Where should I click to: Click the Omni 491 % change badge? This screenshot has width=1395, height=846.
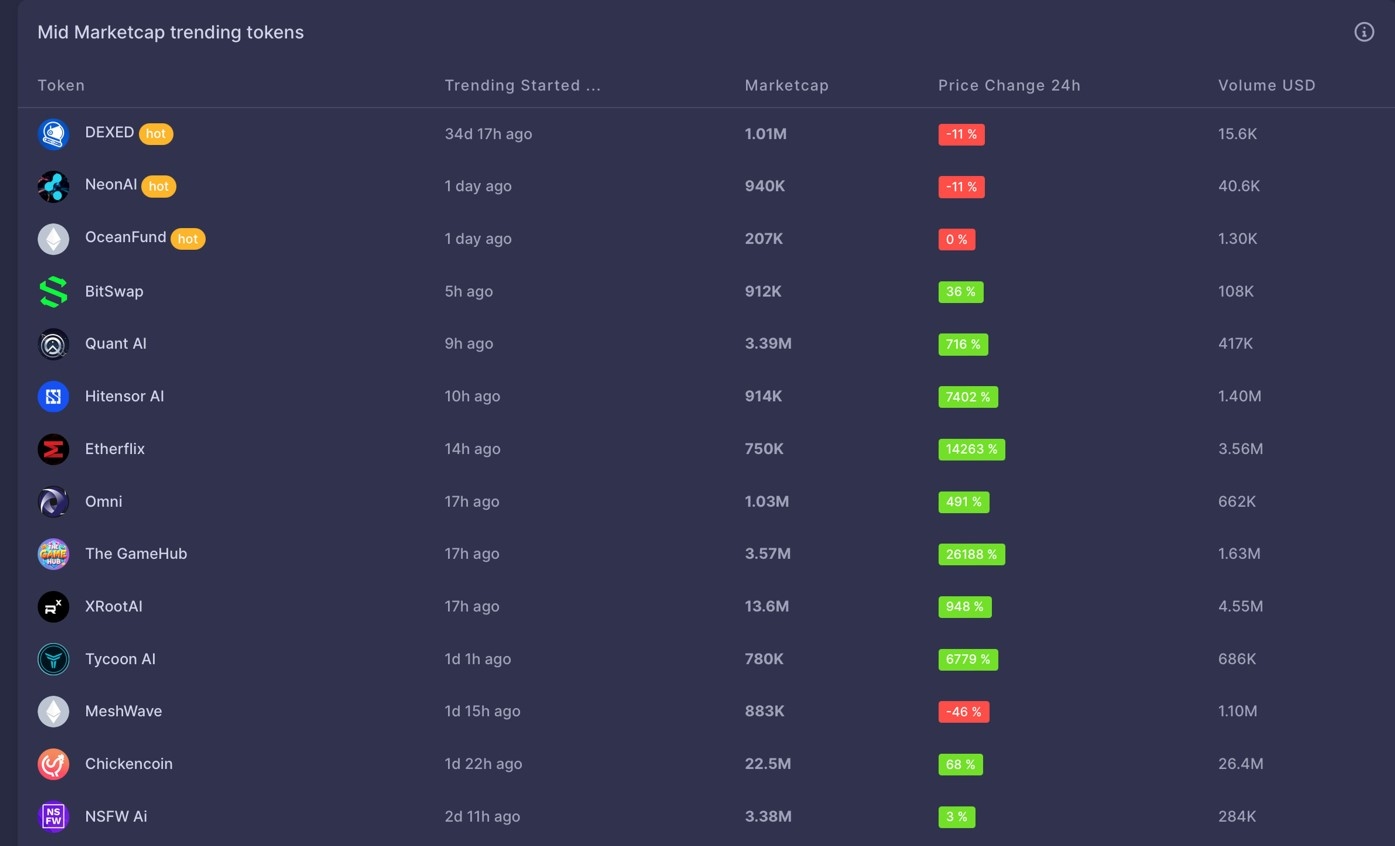[963, 502]
